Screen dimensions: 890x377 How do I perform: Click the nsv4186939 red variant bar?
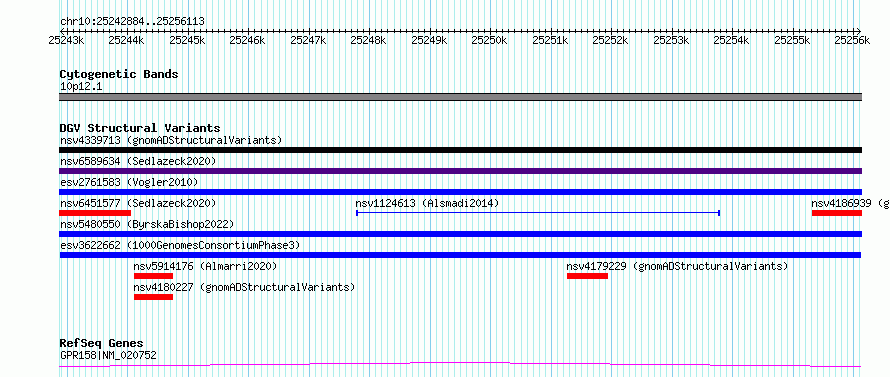tap(837, 213)
